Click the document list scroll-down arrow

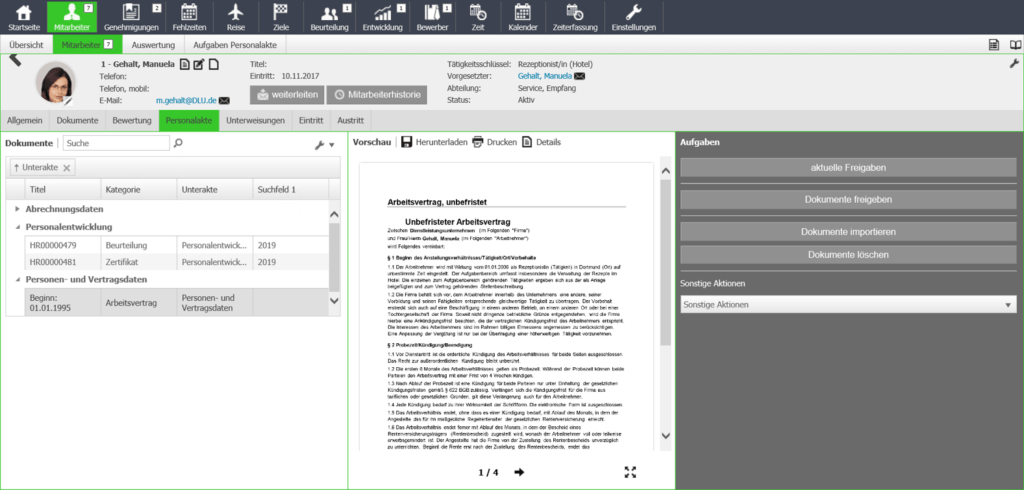click(x=334, y=301)
